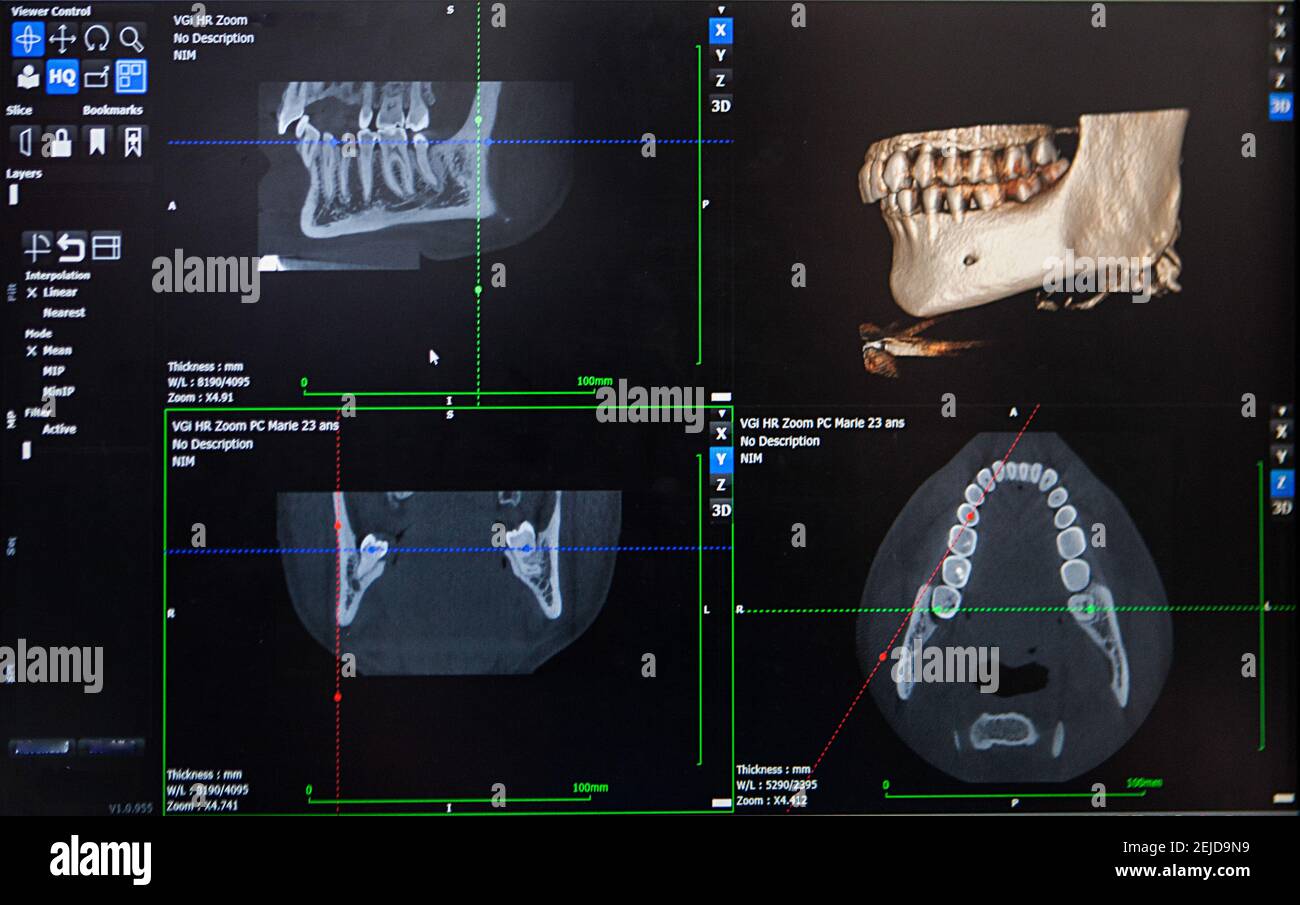This screenshot has width=1300, height=905.
Task: Click the coronal slice image
Action: click(x=448, y=582)
